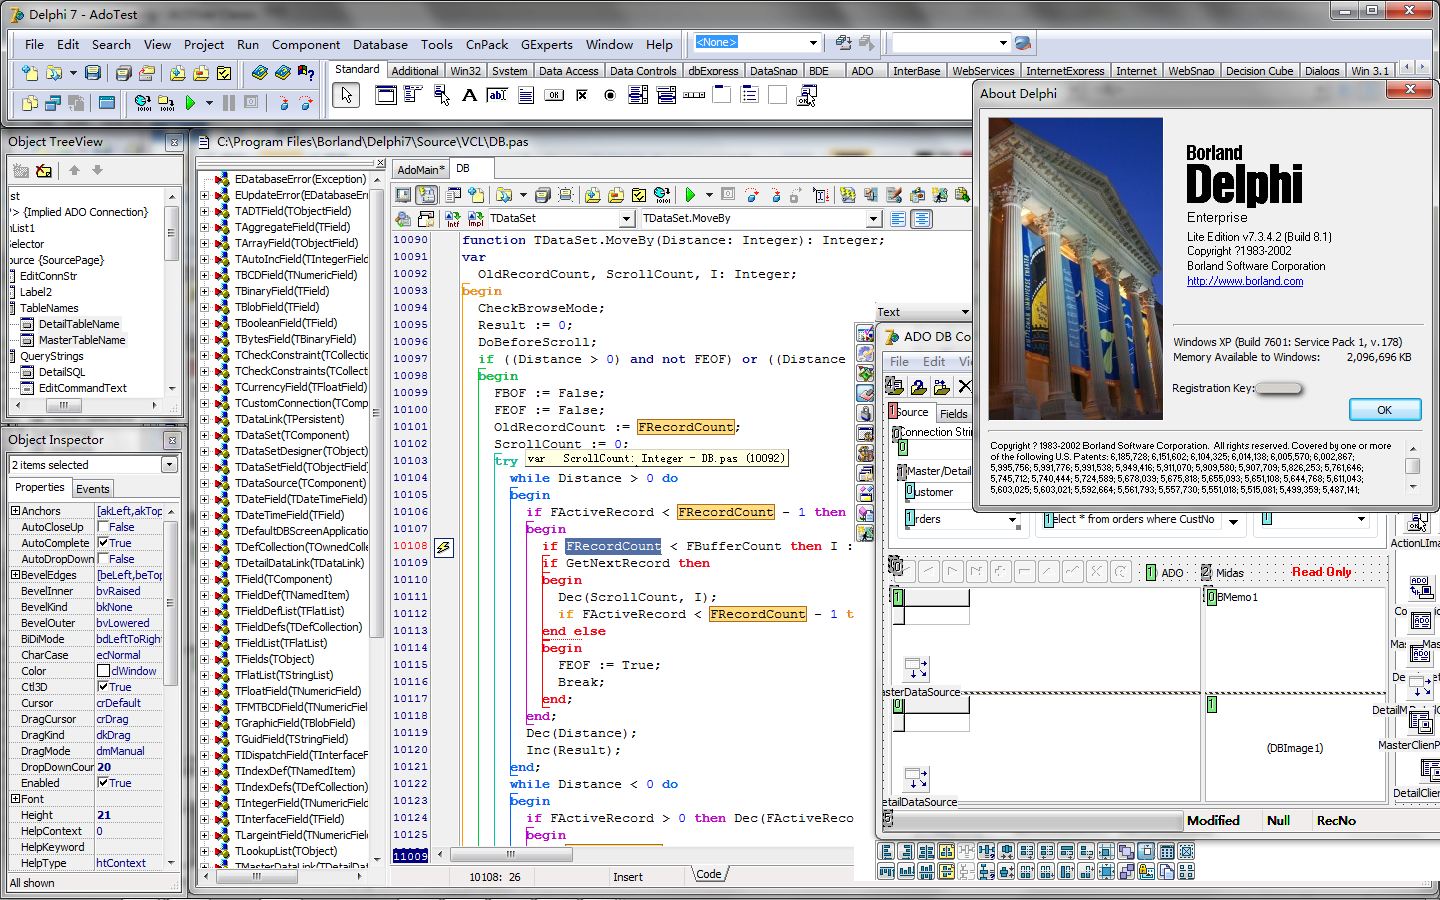
Task: Click the Color property clWindow swatch
Action: pos(103,671)
